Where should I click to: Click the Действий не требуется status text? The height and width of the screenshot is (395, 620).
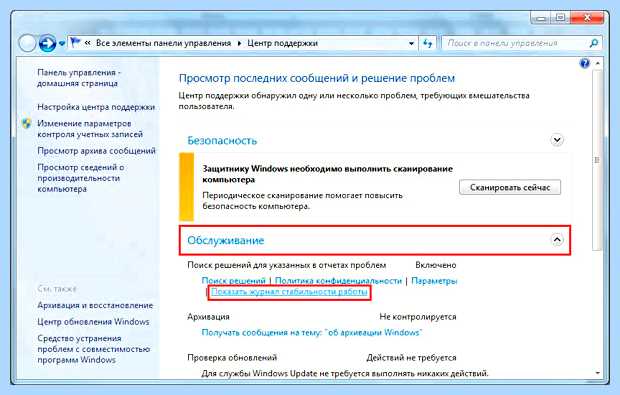pos(411,358)
